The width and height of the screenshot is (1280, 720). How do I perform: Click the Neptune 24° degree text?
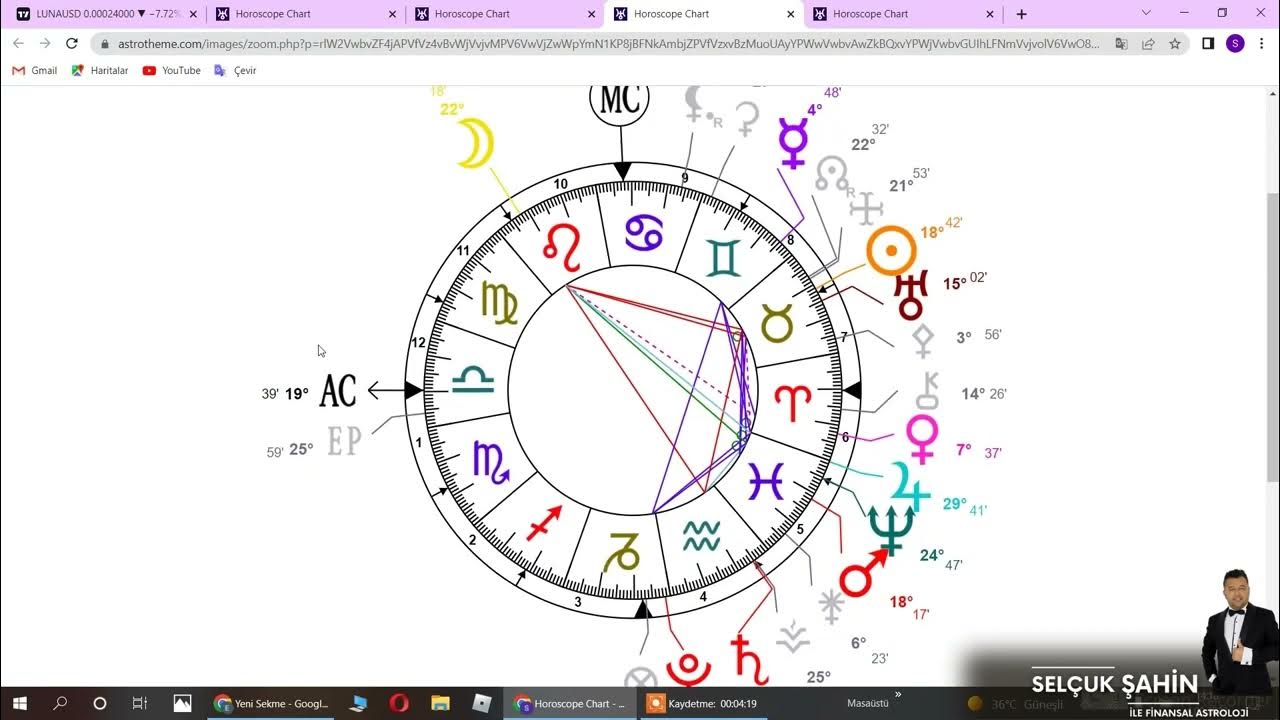point(932,555)
